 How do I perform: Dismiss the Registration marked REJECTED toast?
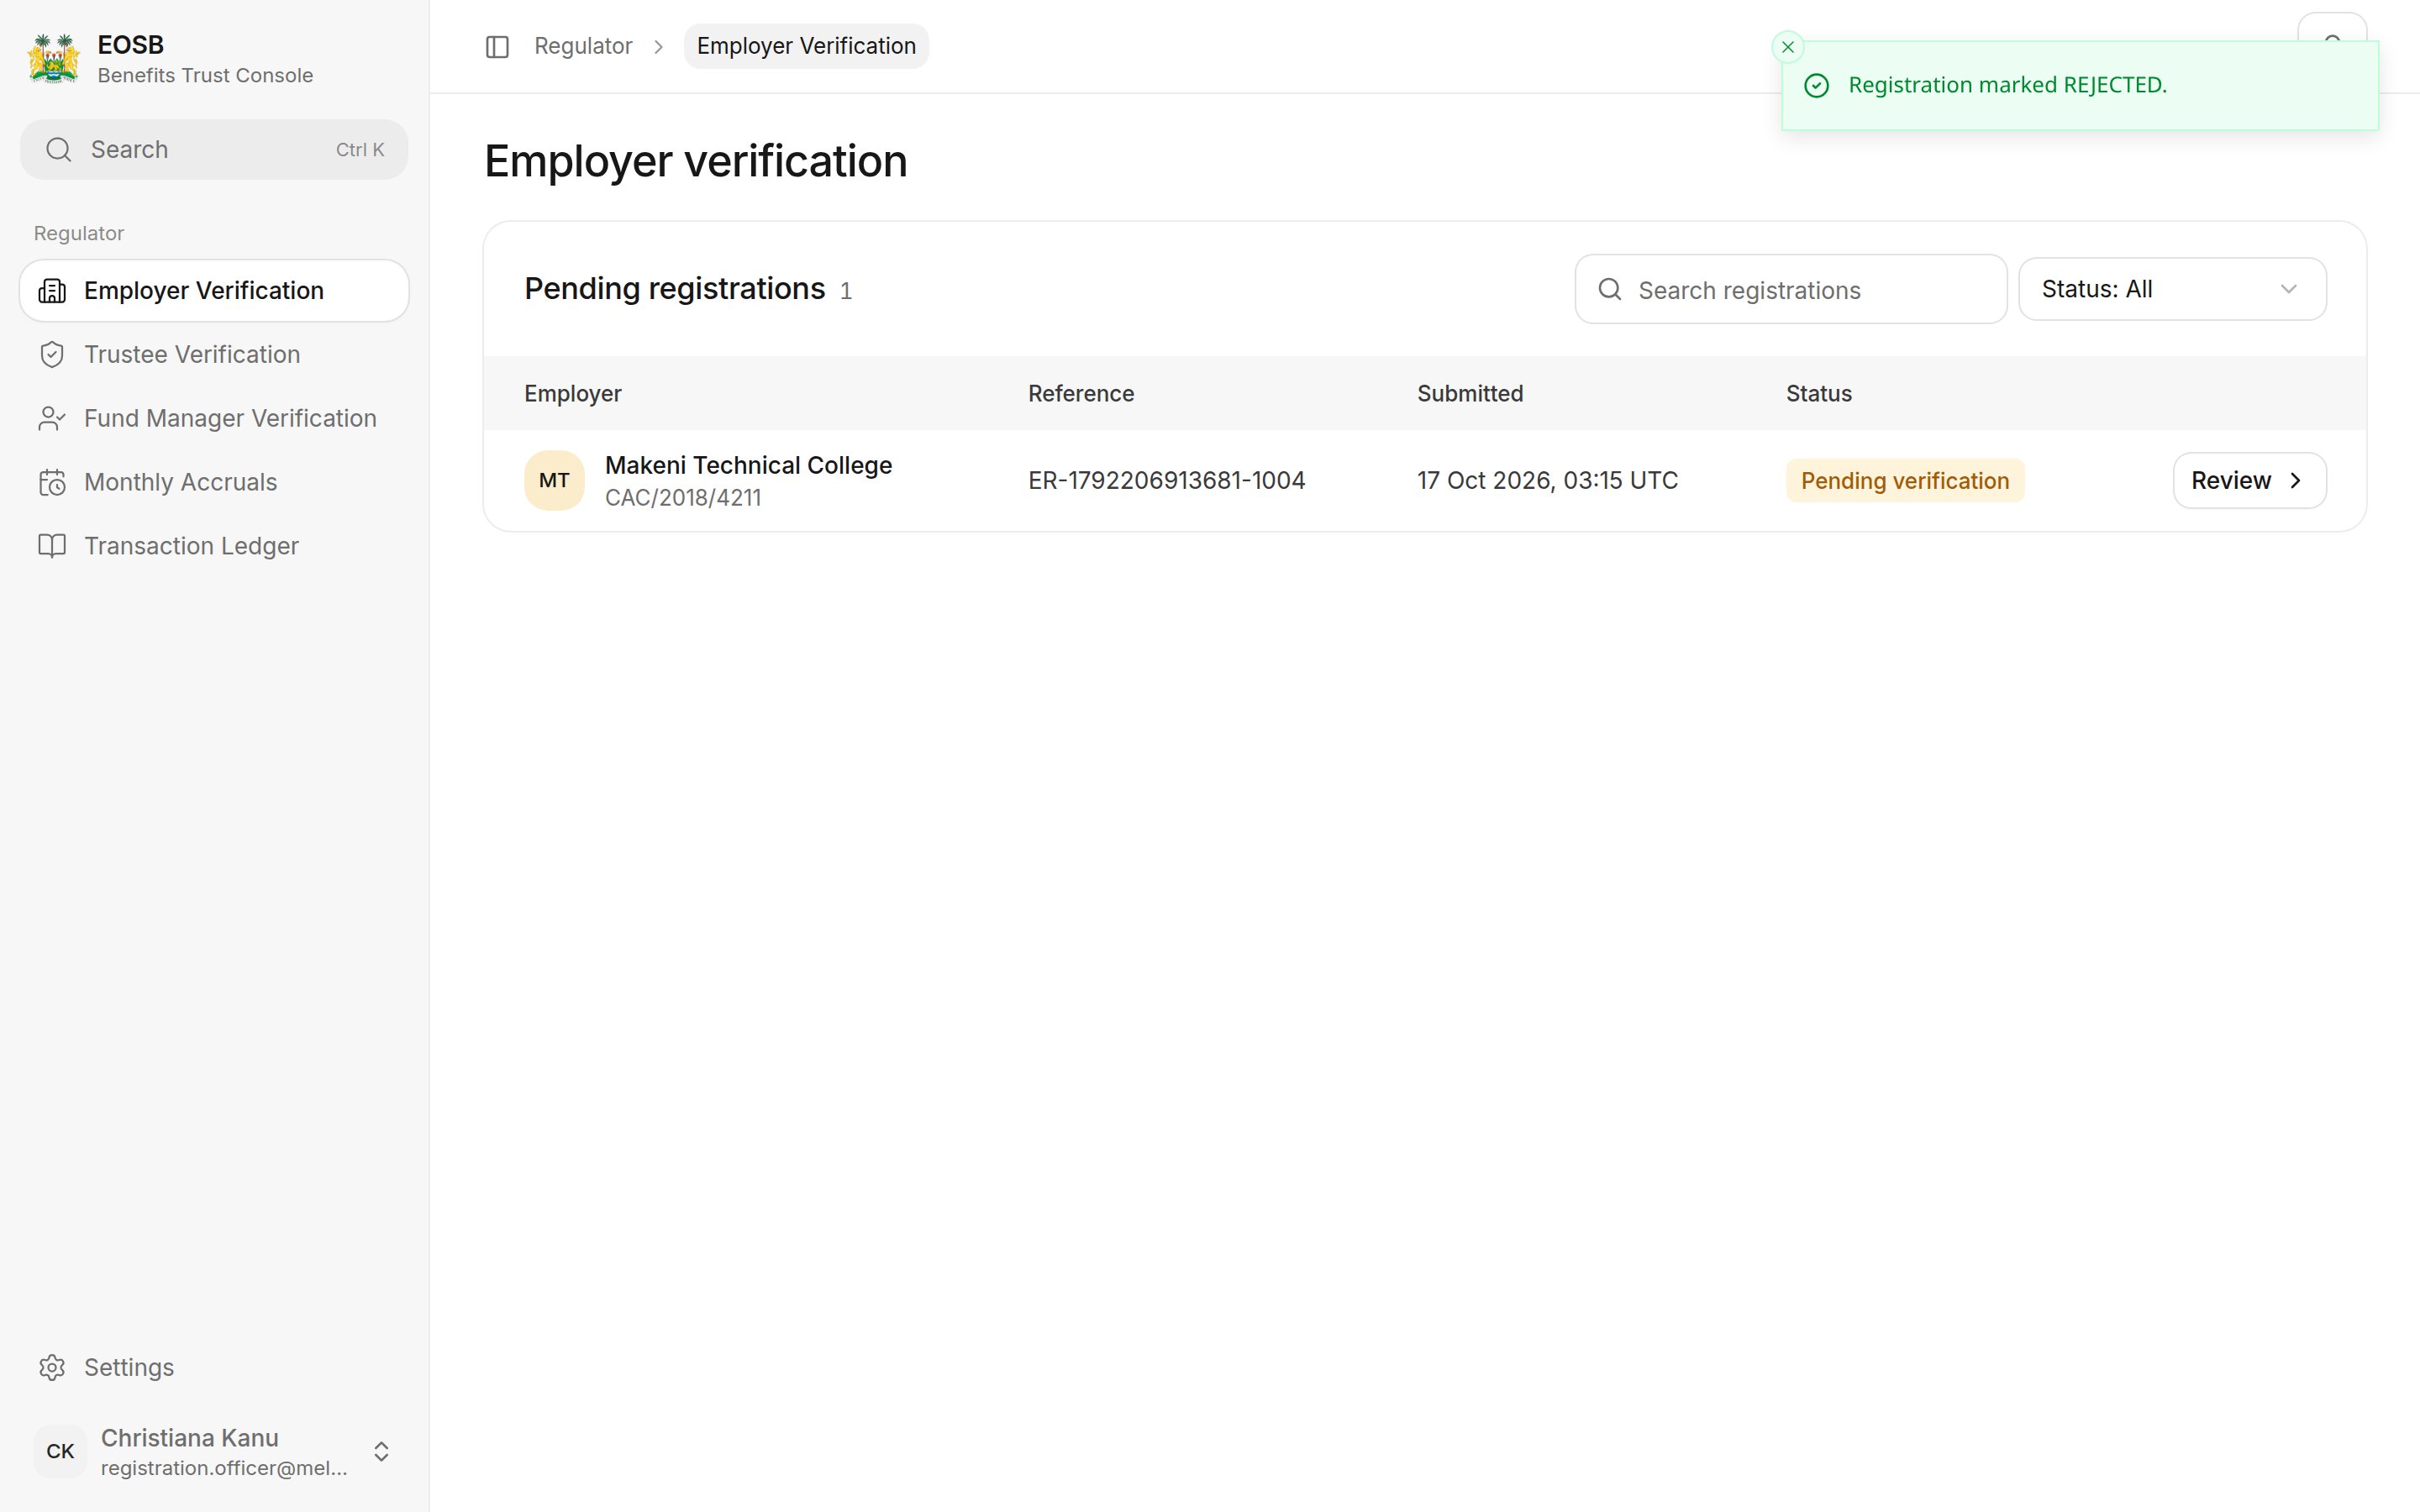point(1788,47)
